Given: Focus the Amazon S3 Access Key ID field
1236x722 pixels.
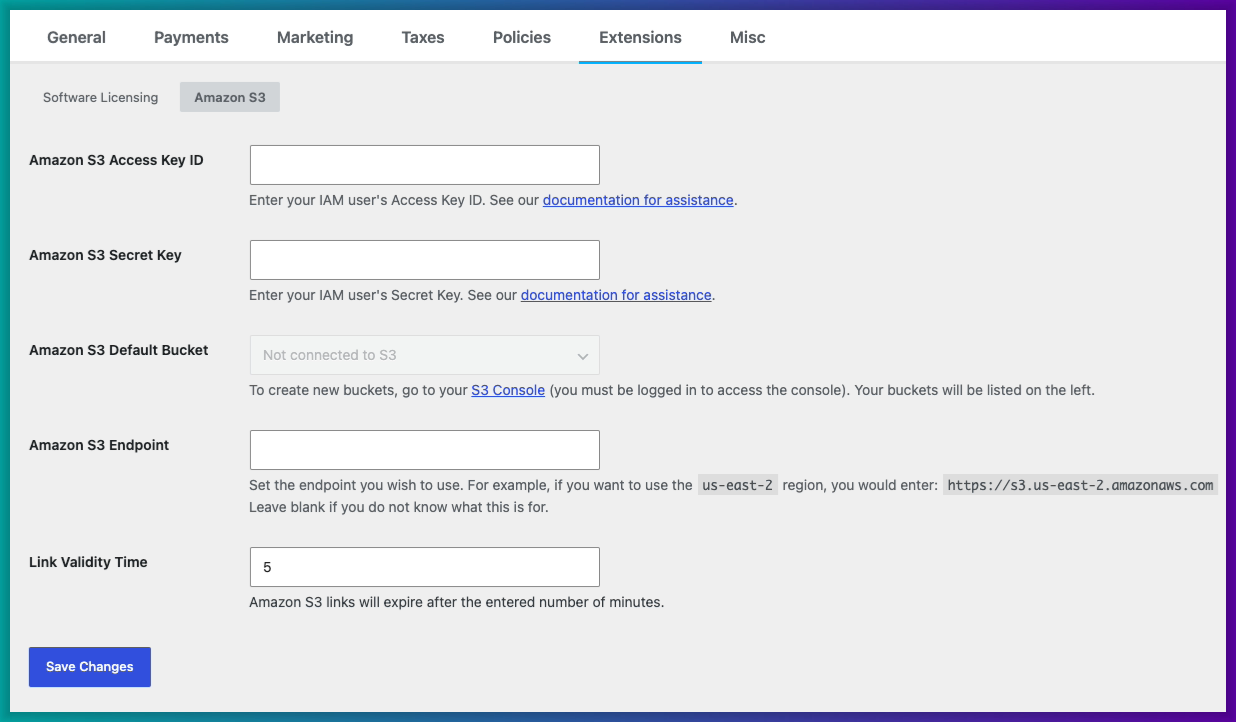Looking at the screenshot, I should tap(424, 165).
